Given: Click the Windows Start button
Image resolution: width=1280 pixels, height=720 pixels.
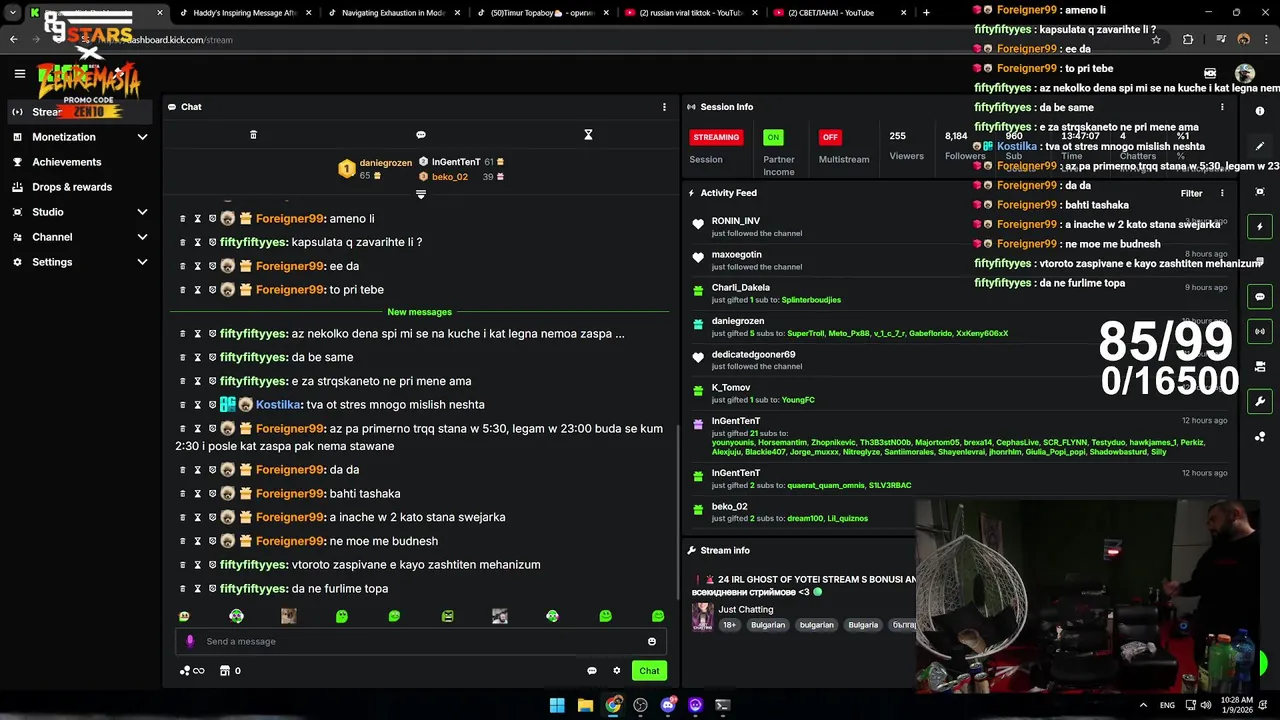Looking at the screenshot, I should [x=557, y=705].
